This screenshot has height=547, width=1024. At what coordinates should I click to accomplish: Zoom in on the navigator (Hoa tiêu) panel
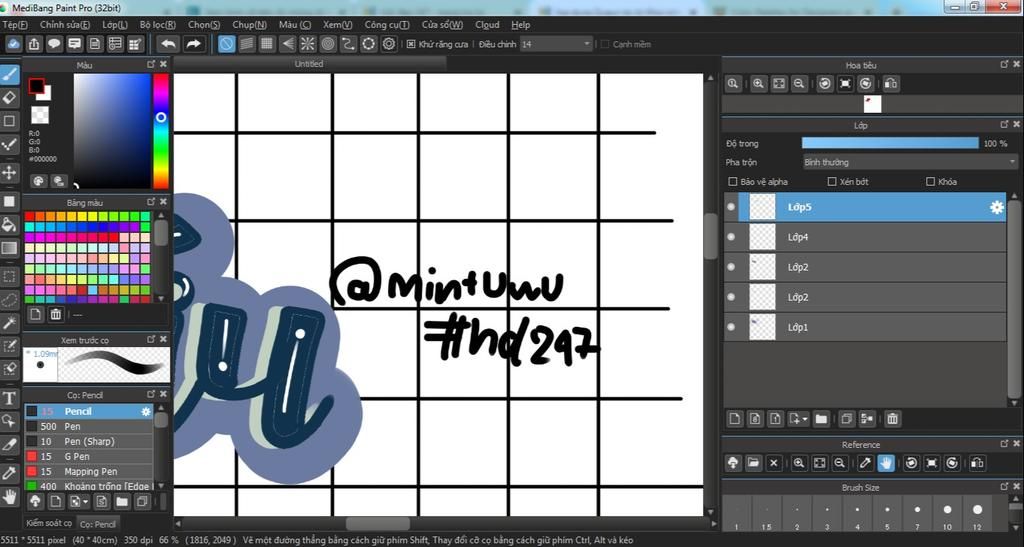coord(758,84)
